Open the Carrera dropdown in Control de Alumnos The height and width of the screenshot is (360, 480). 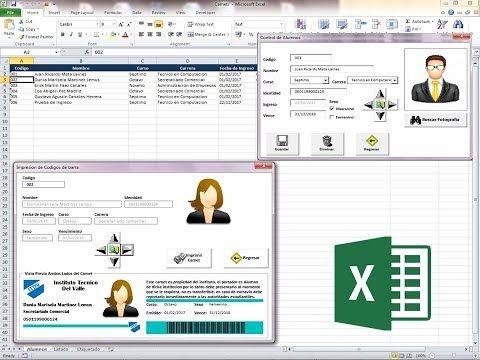pos(395,80)
